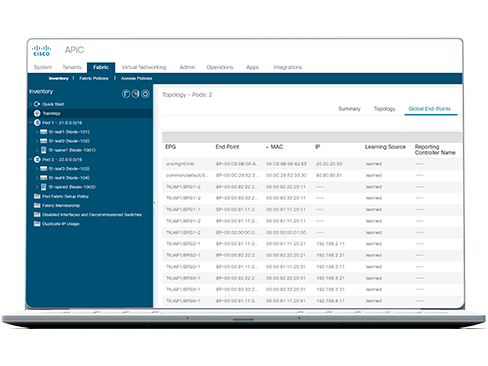This screenshot has width=488, height=366.
Task: Click the rightmost round icon beside Inventory heading
Action: (x=145, y=94)
